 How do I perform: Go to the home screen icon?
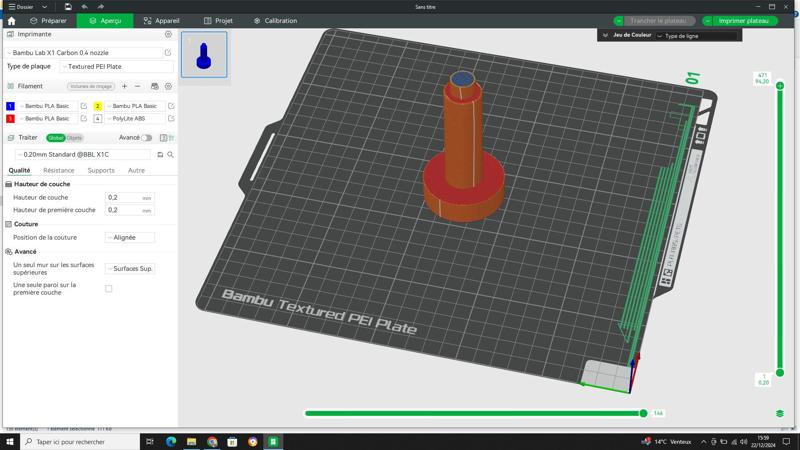pos(11,21)
